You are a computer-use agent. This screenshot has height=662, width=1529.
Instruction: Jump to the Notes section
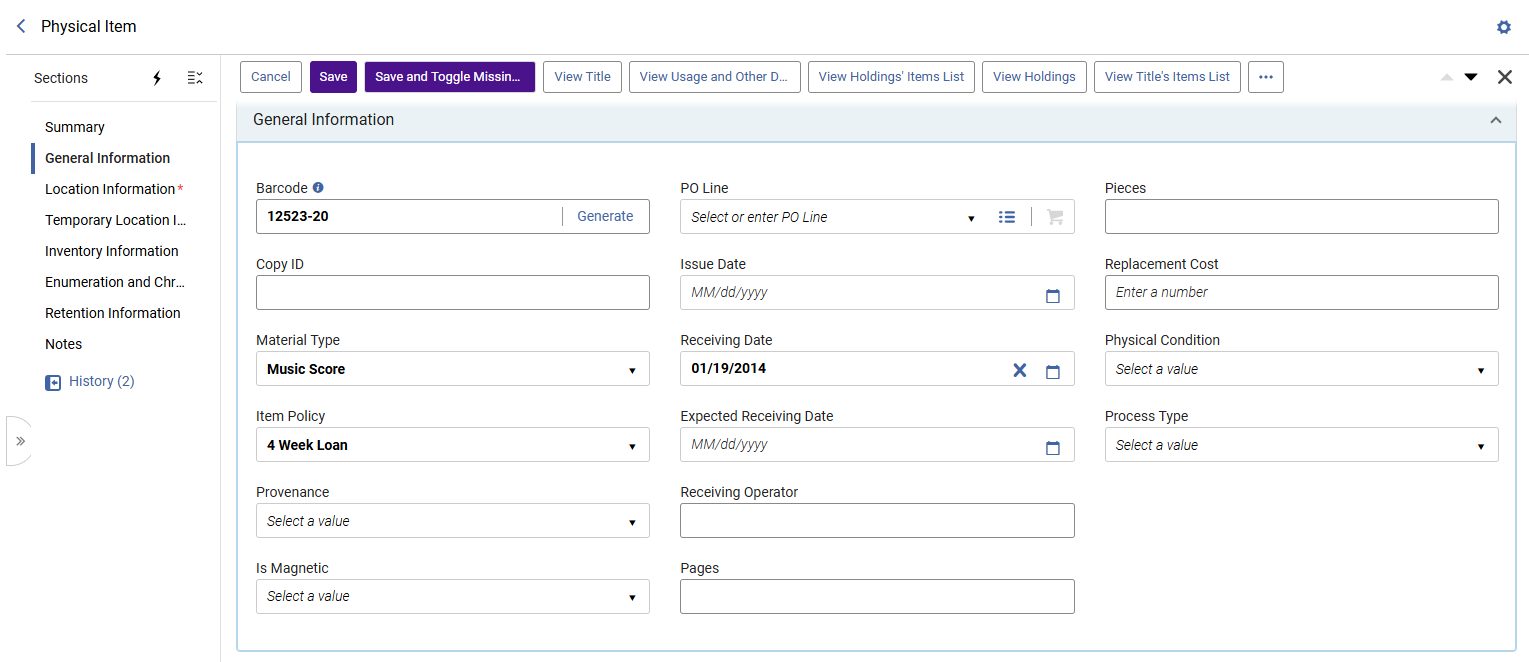coord(64,344)
